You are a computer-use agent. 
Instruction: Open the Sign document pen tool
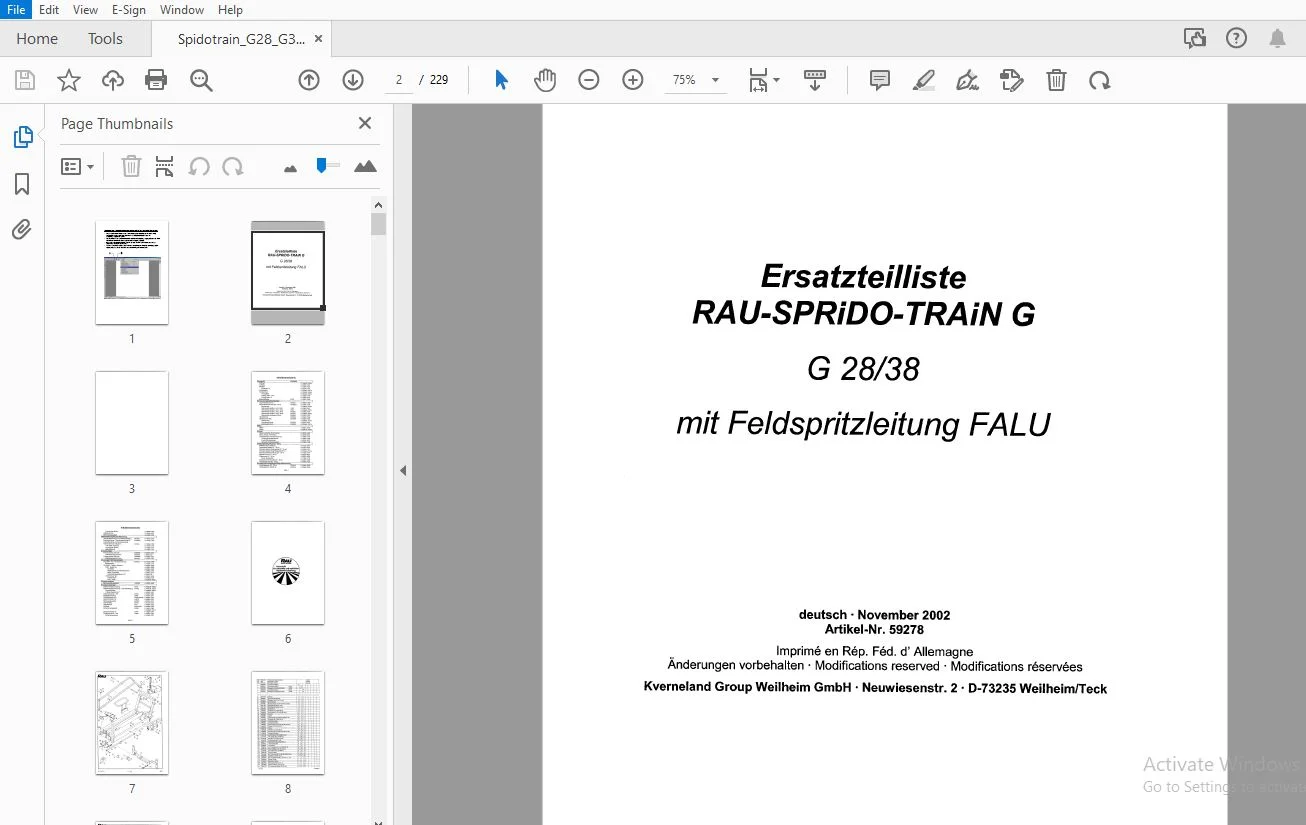(967, 80)
